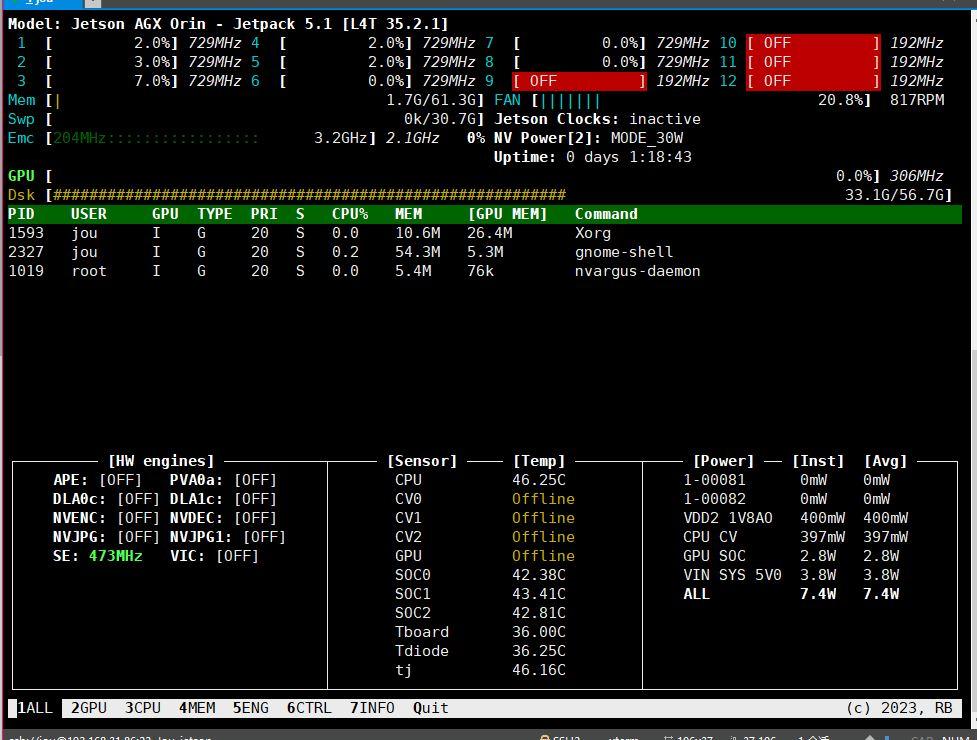The image size is (977, 740).
Task: Select the USER column header
Action: pyautogui.click(x=88, y=214)
